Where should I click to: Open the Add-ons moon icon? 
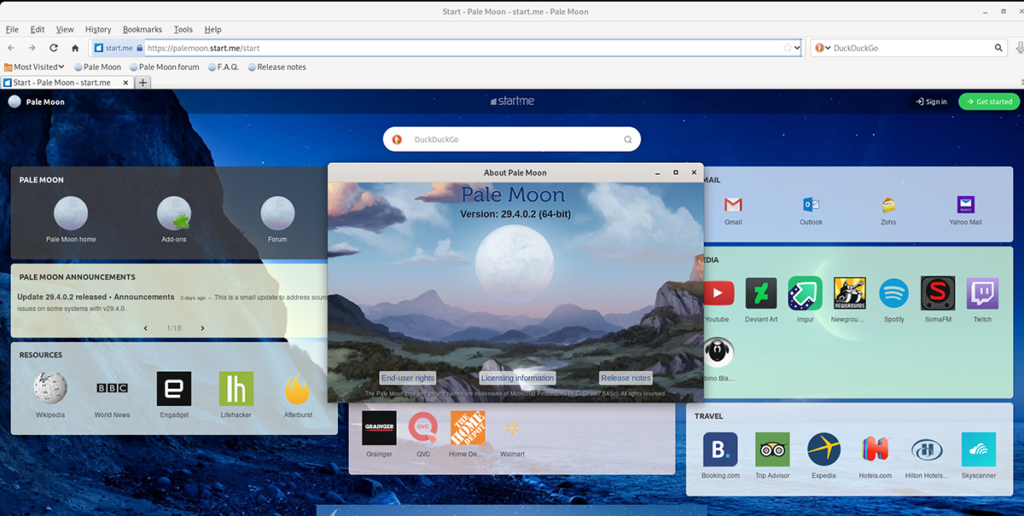pyautogui.click(x=174, y=213)
